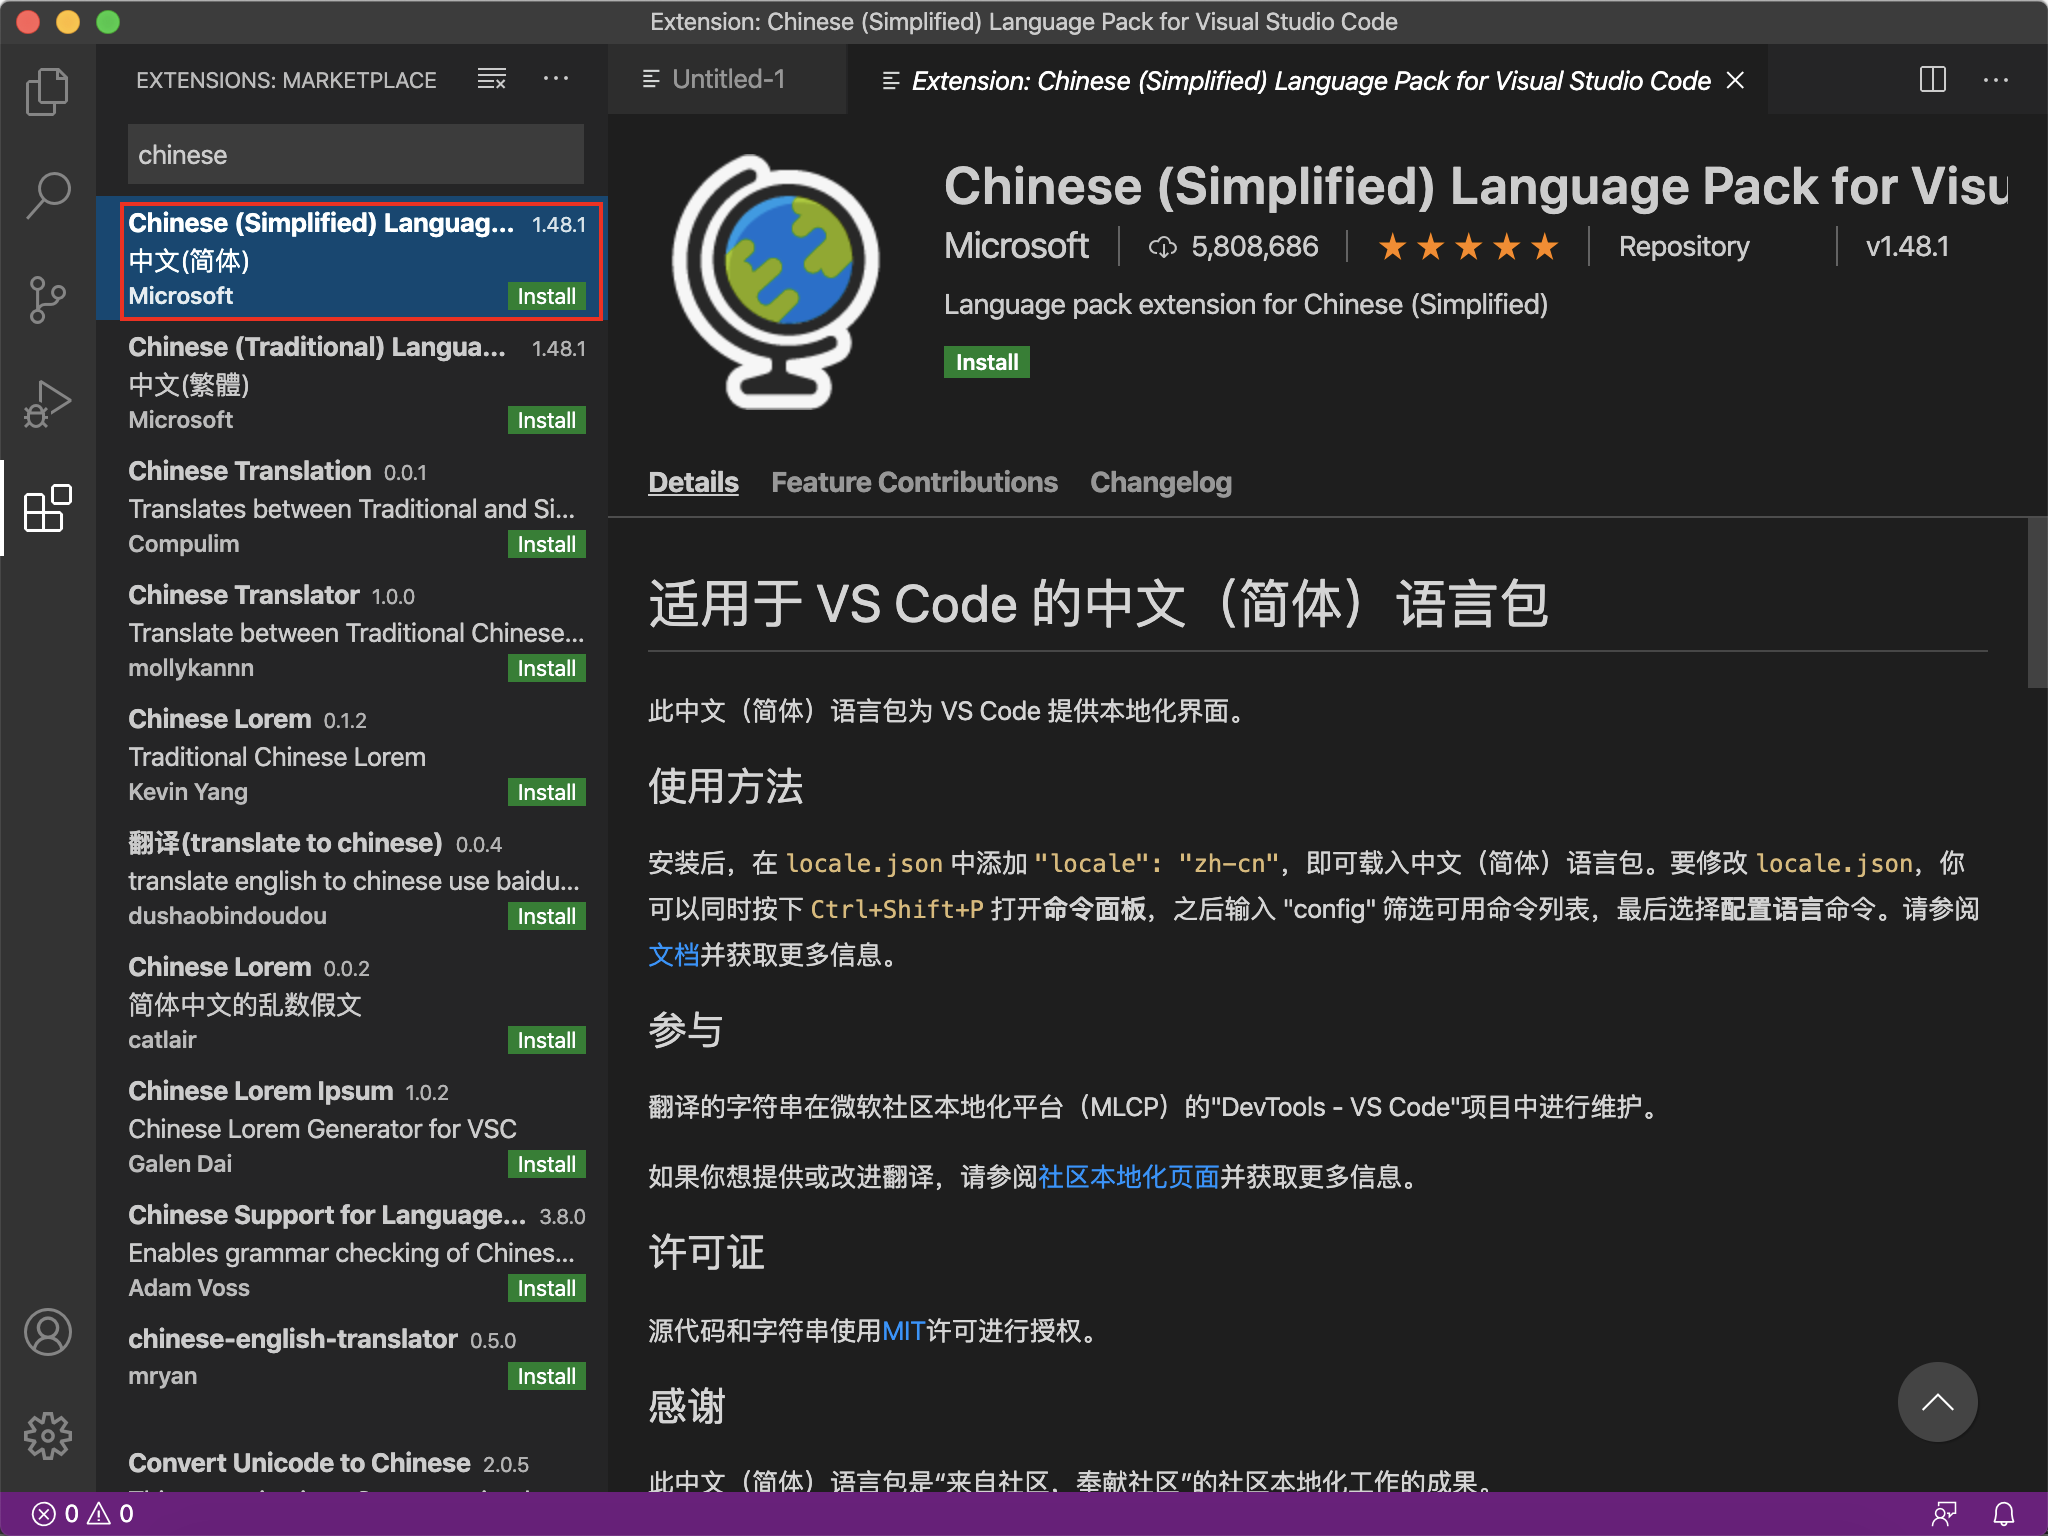This screenshot has height=1536, width=2048.
Task: Clear the extension search results
Action: pos(491,79)
